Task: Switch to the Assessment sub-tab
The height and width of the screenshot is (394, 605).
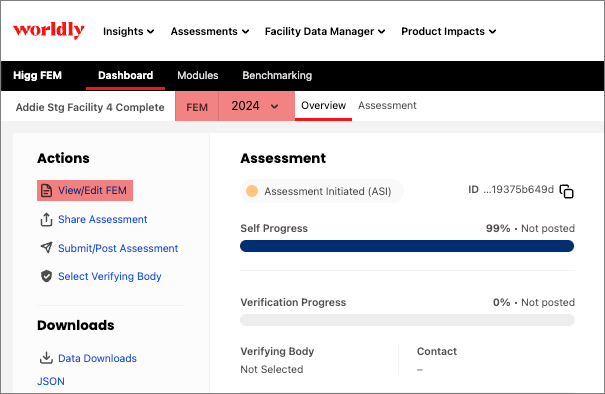Action: (x=387, y=105)
